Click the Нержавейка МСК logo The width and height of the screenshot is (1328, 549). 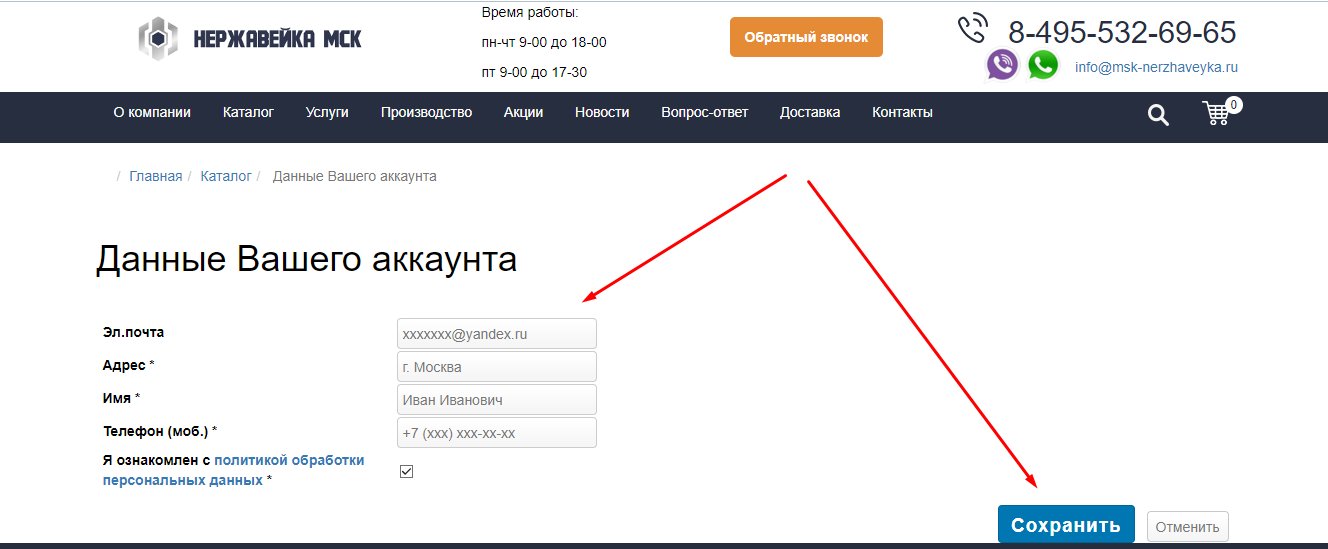click(x=249, y=39)
